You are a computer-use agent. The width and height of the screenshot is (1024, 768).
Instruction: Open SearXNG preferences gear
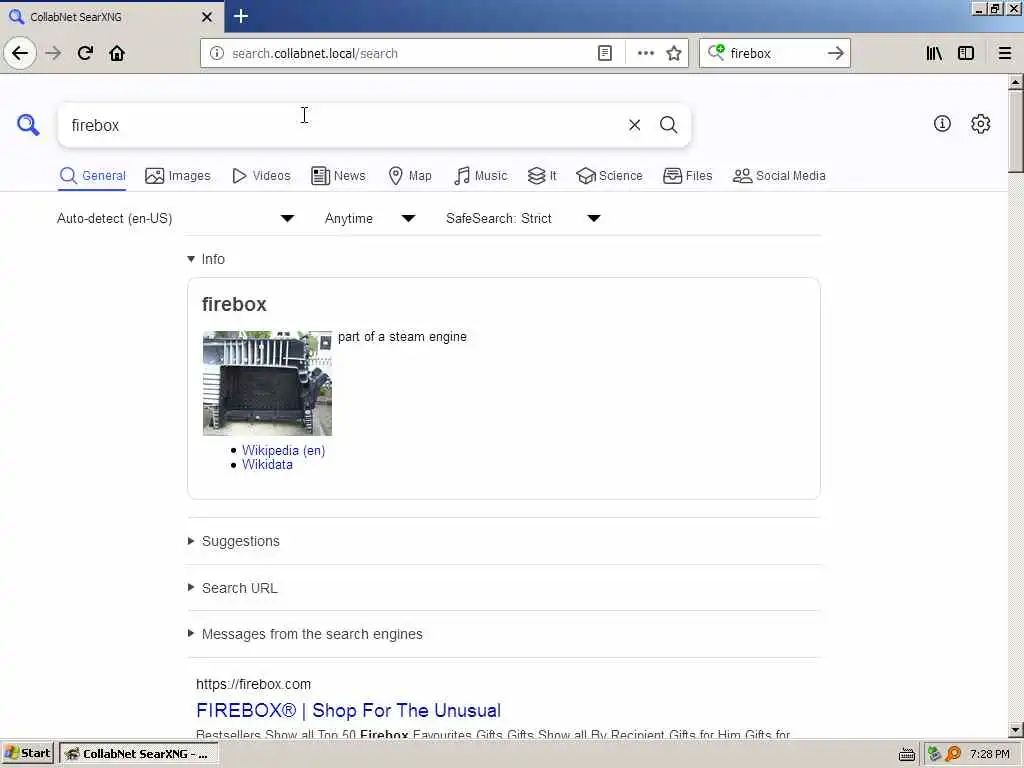(x=980, y=123)
